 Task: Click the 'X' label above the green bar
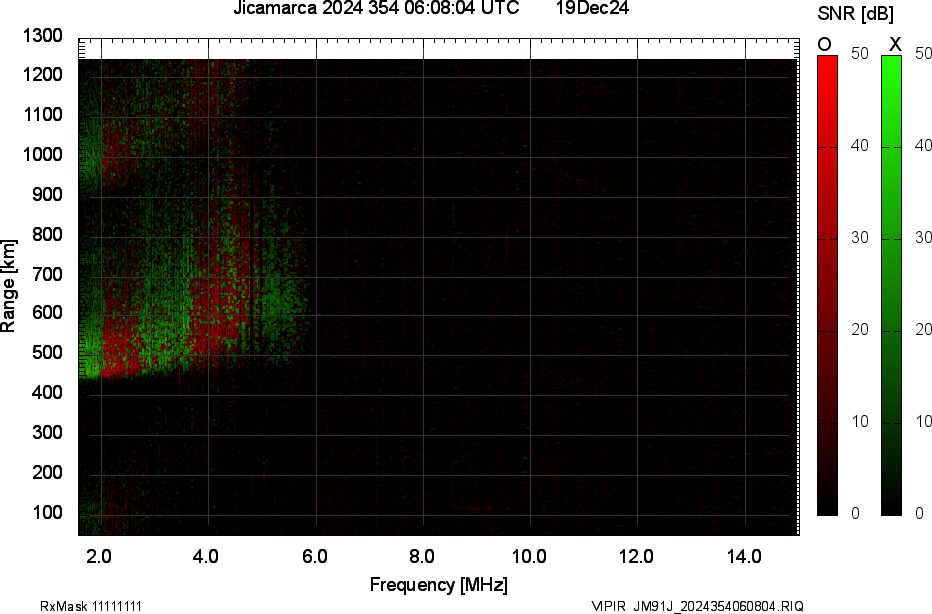895,45
